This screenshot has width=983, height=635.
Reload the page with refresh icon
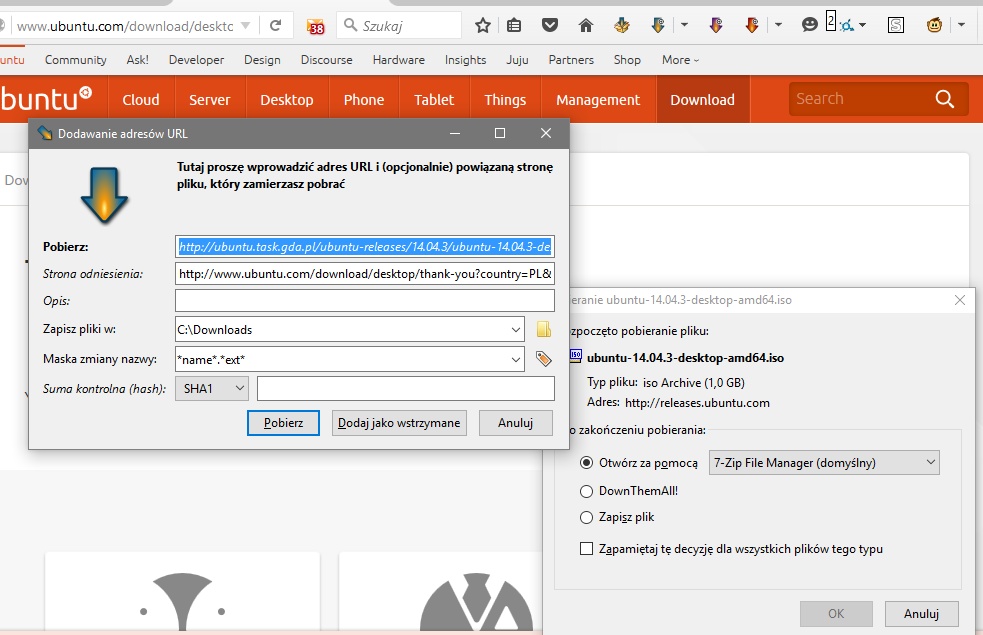pyautogui.click(x=275, y=26)
